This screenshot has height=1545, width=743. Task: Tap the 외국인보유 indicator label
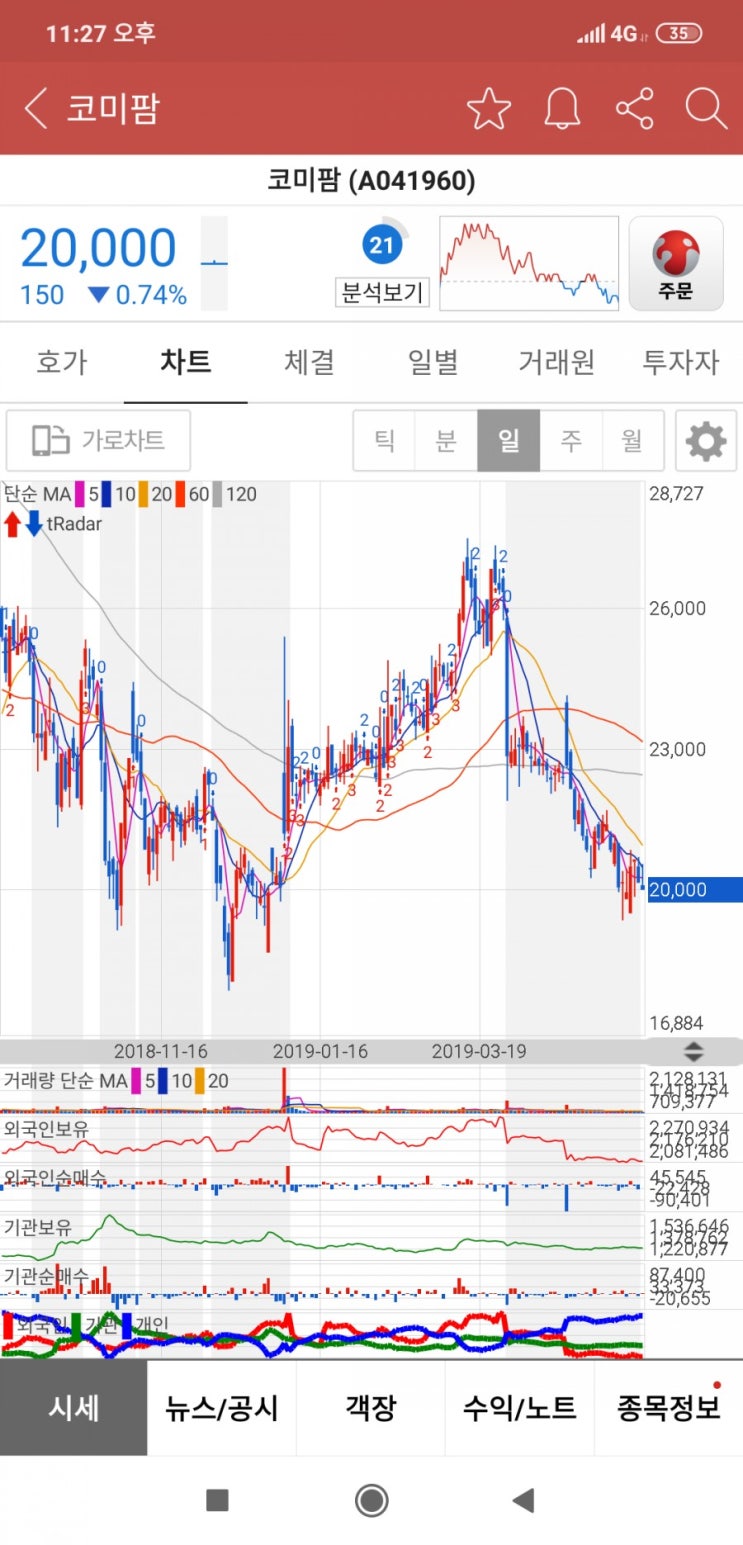click(x=46, y=1129)
